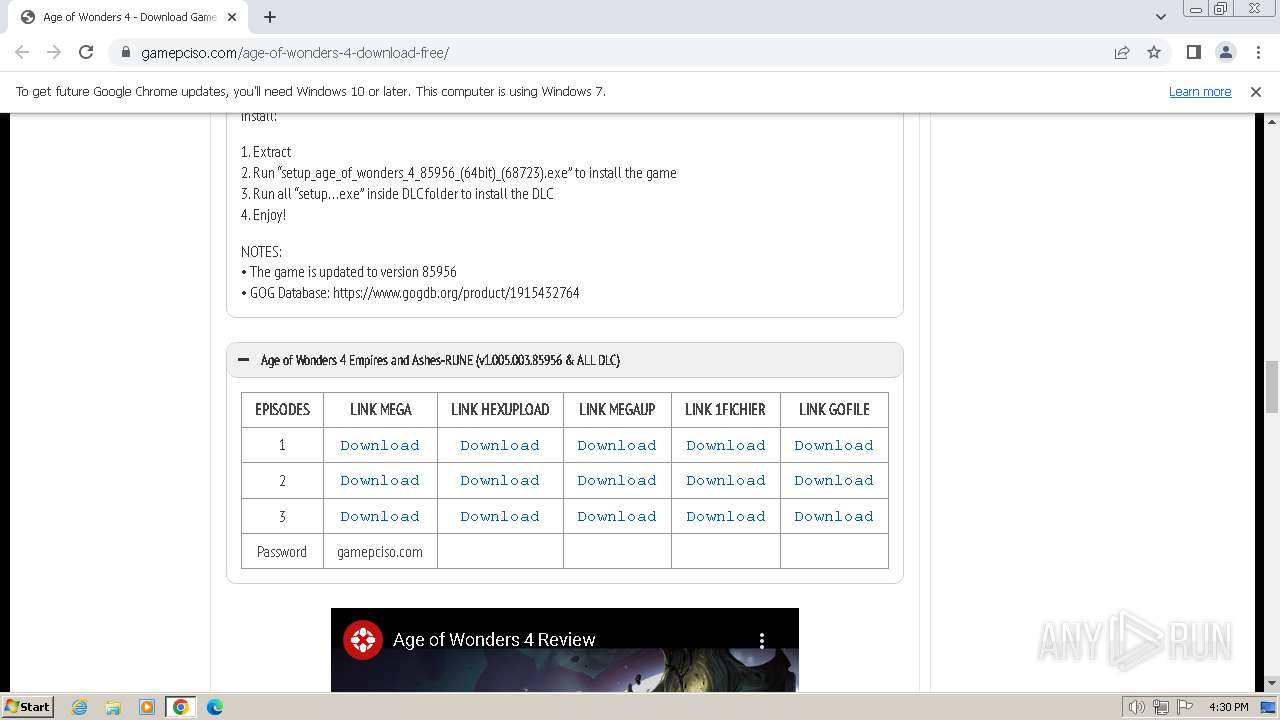Download episode 2 from GOFILE
1280x720 pixels.
tap(834, 480)
